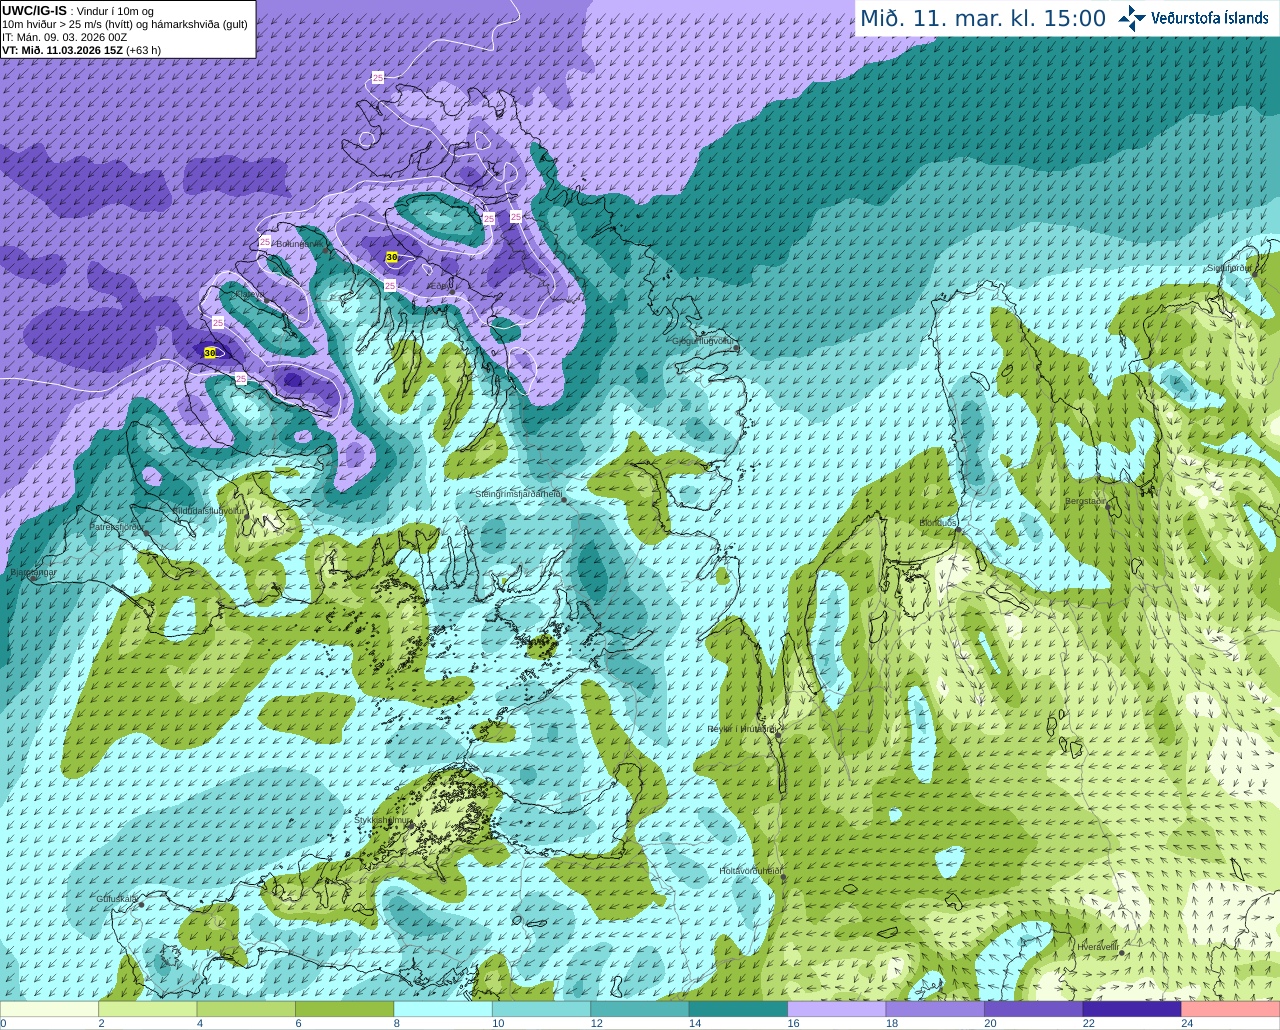1280x1030 pixels.
Task: Click the Hveravellir station label
Action: point(1098,946)
